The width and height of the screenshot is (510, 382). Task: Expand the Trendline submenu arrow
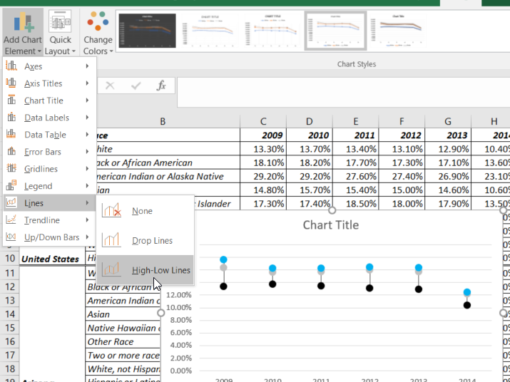click(87, 220)
